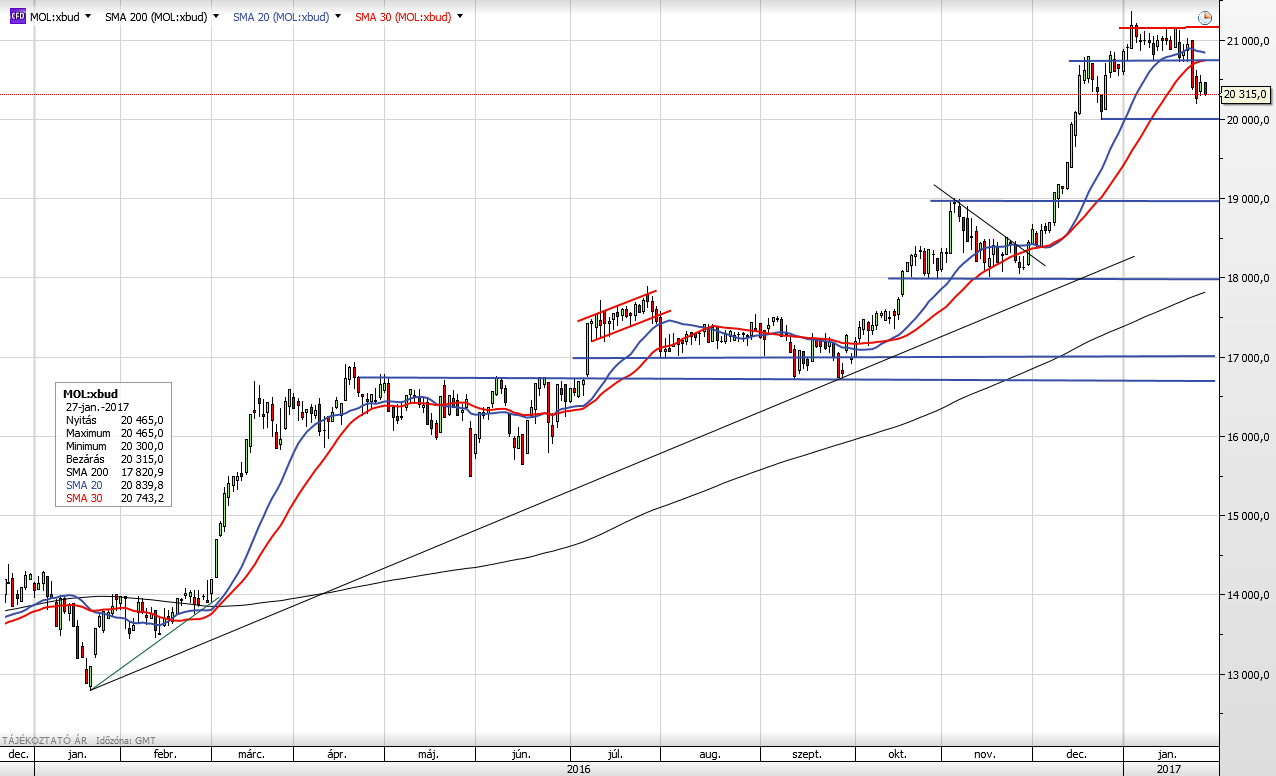The image size is (1276, 776).
Task: Open the clock icon at chart top right
Action: (x=1204, y=18)
